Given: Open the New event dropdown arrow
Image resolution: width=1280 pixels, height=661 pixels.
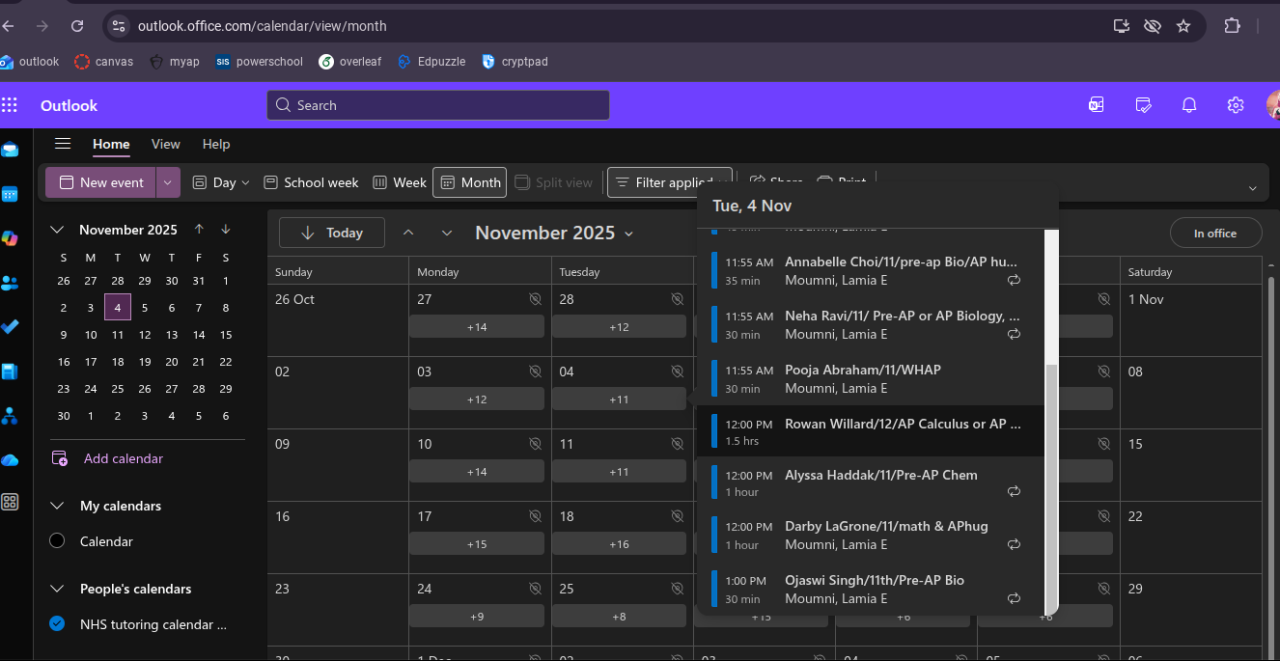Looking at the screenshot, I should pyautogui.click(x=168, y=183).
